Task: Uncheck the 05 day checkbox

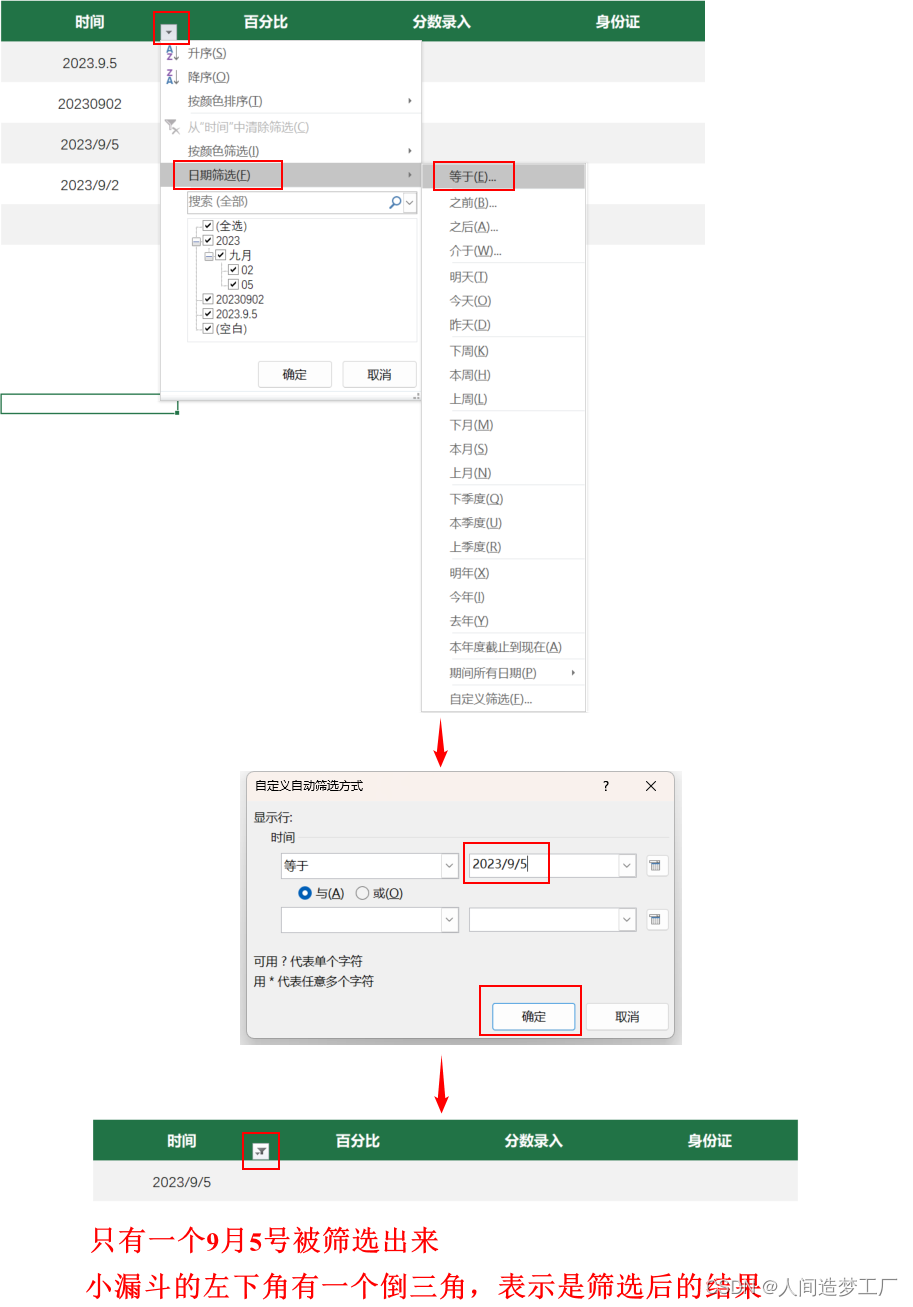Action: (233, 285)
